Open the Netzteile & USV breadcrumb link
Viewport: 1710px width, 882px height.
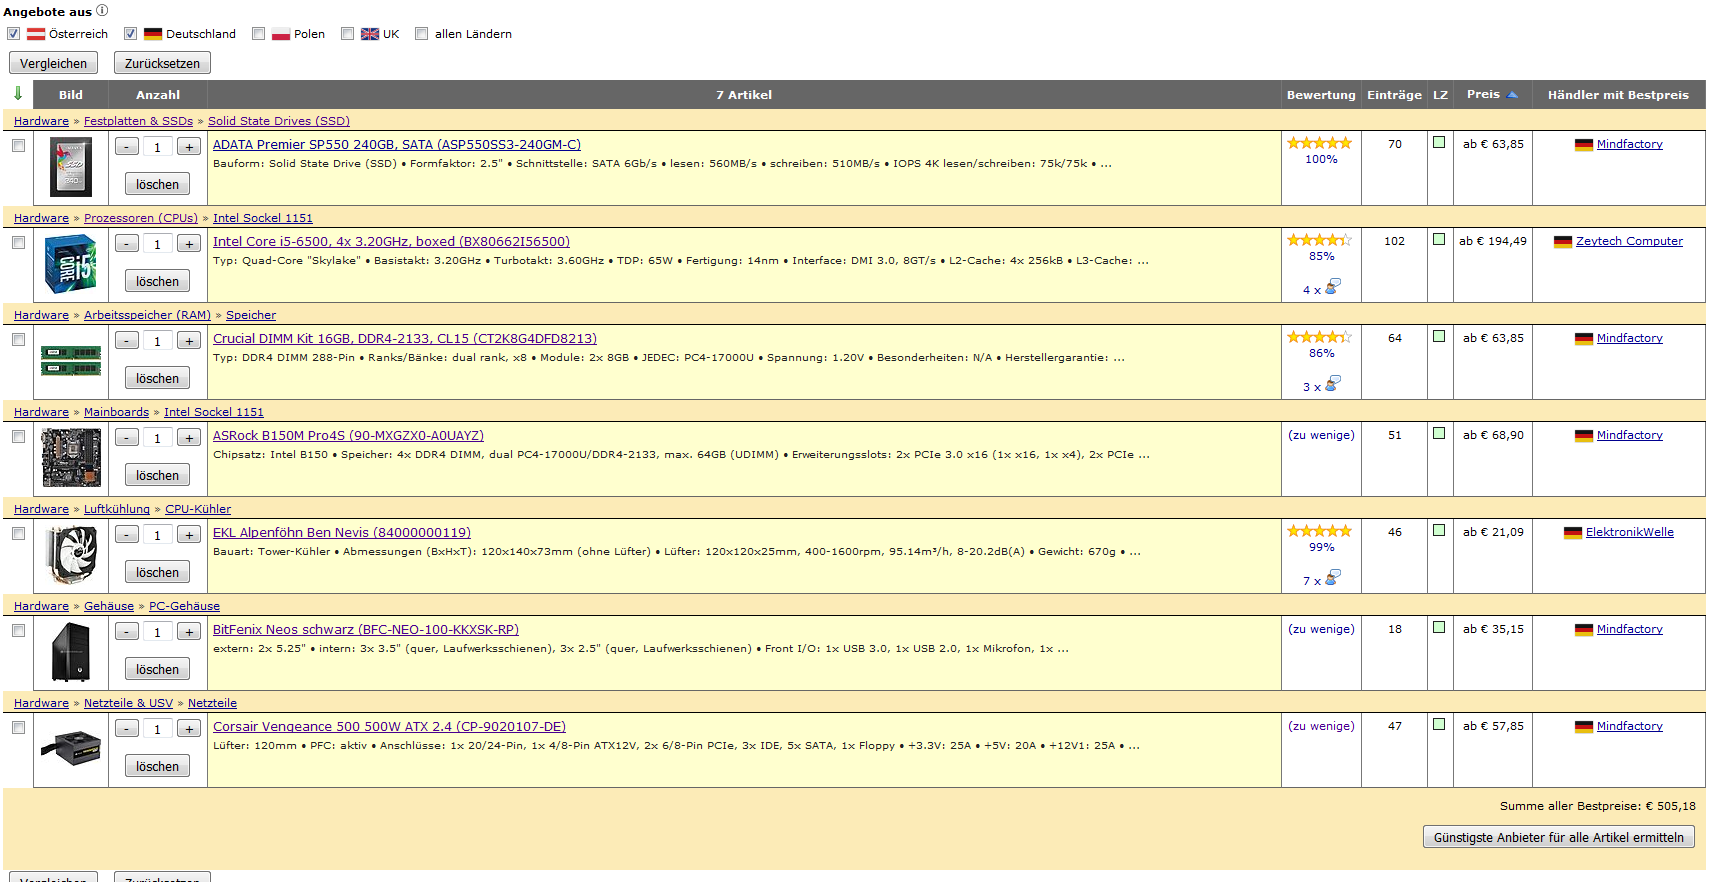[128, 703]
